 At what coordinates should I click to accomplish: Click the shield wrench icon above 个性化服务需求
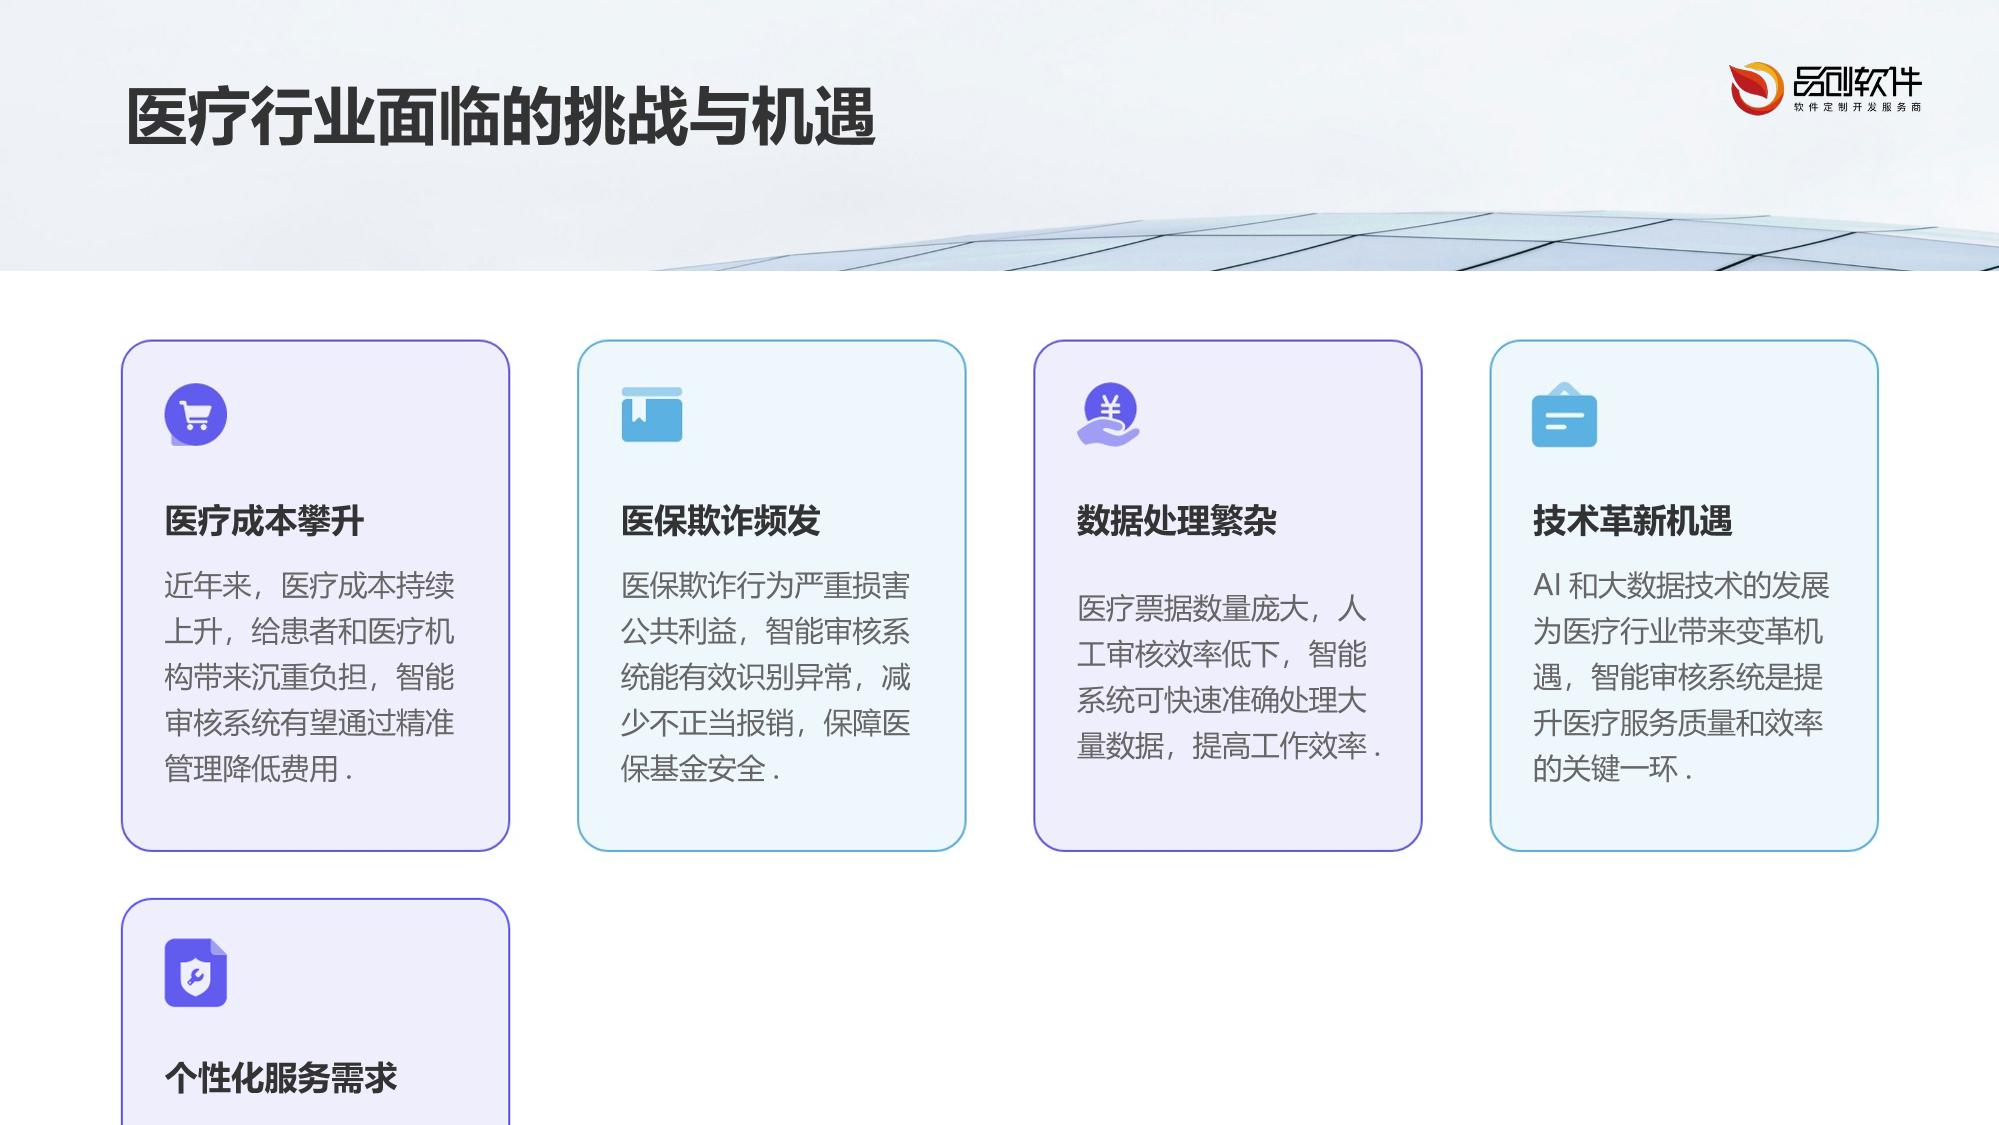pos(196,972)
